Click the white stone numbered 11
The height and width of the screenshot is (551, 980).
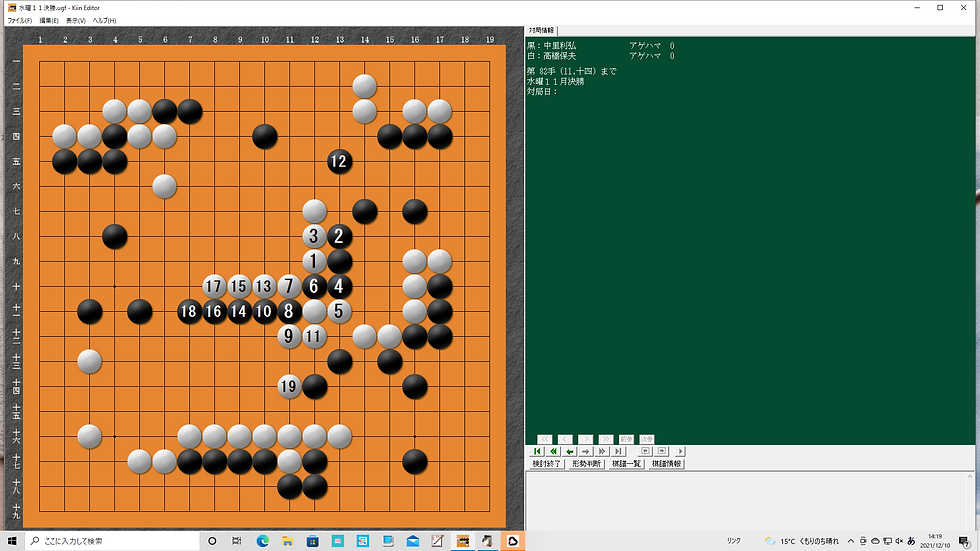click(x=314, y=336)
